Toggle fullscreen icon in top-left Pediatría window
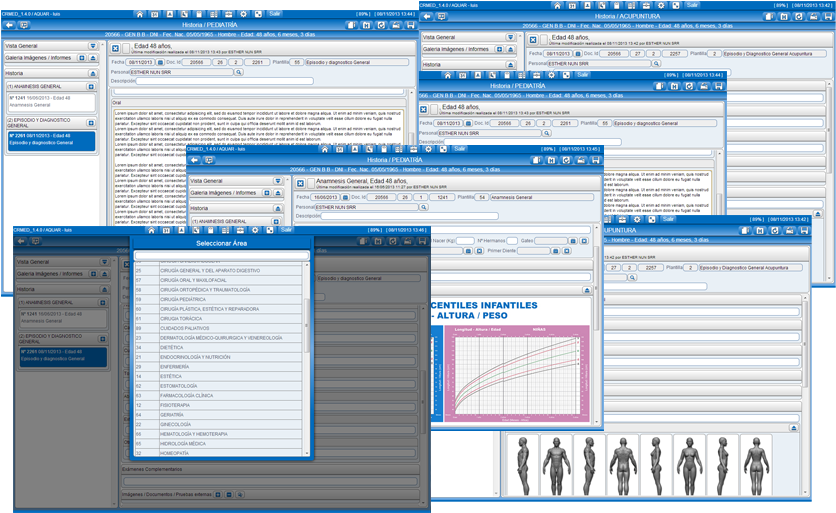The width and height of the screenshot is (836, 513). point(258,14)
